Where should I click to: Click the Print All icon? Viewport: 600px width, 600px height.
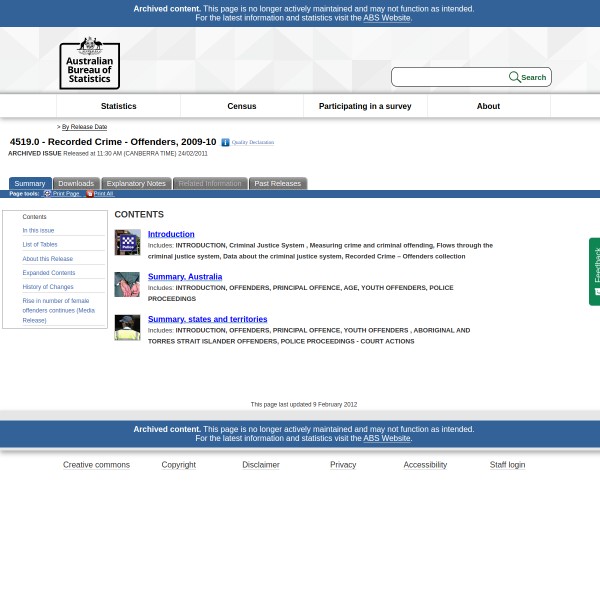[89, 193]
